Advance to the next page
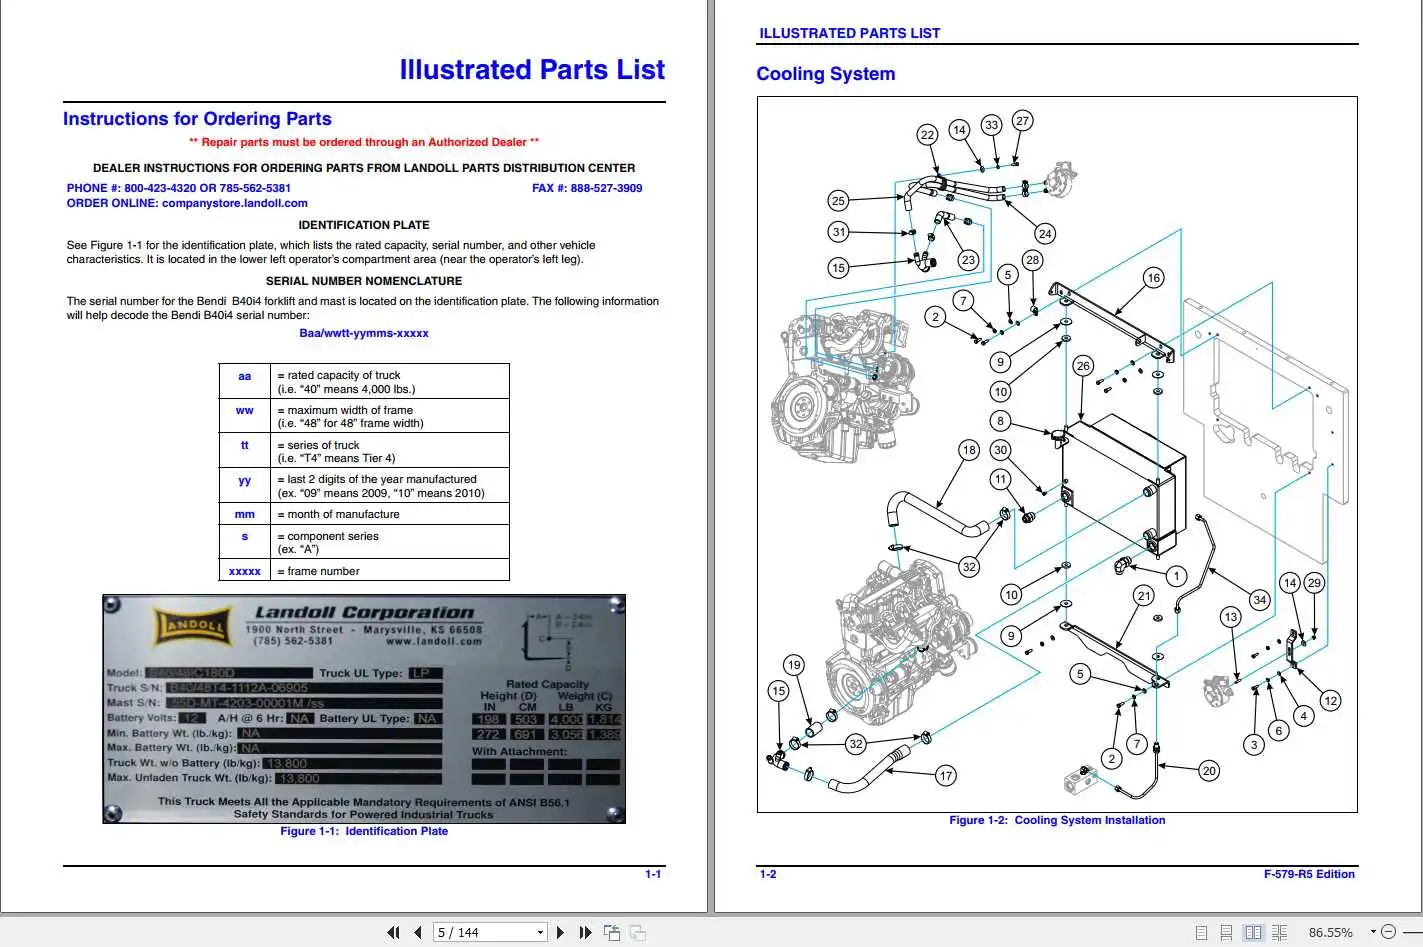Viewport: 1423px width, 947px height. [x=560, y=931]
